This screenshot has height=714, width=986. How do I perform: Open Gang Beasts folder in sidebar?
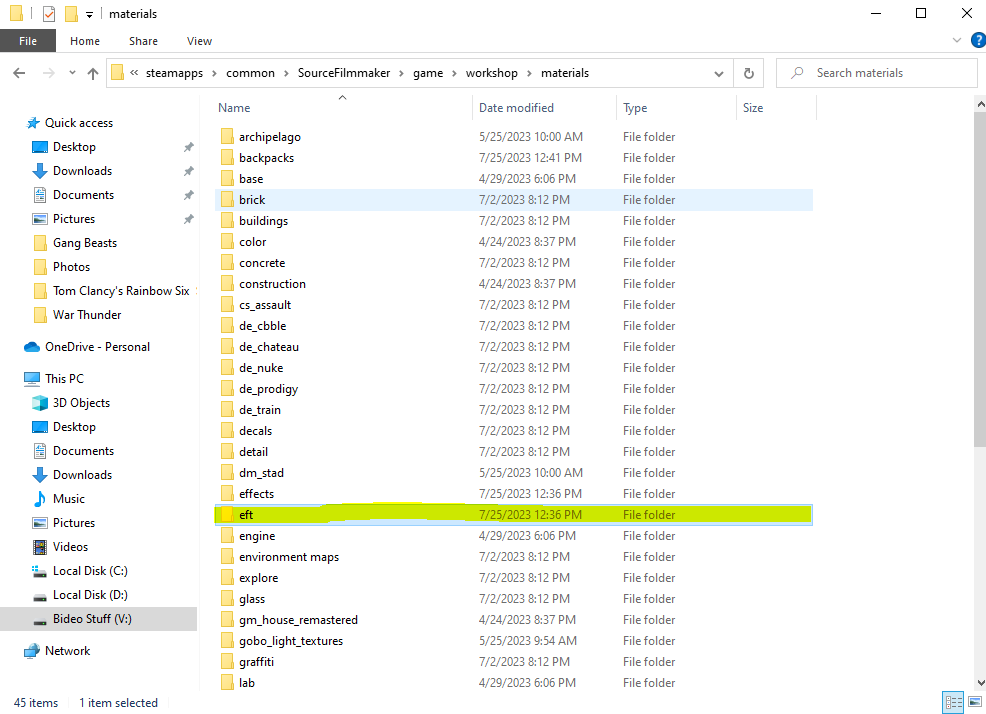85,242
